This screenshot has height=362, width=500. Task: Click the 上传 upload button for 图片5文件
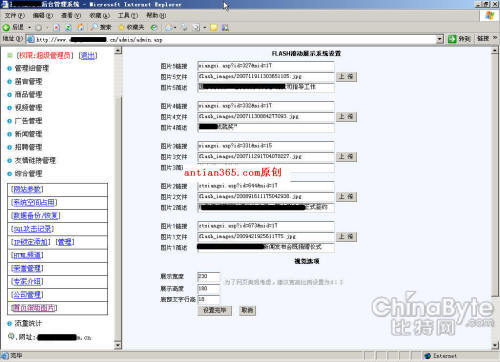(346, 77)
